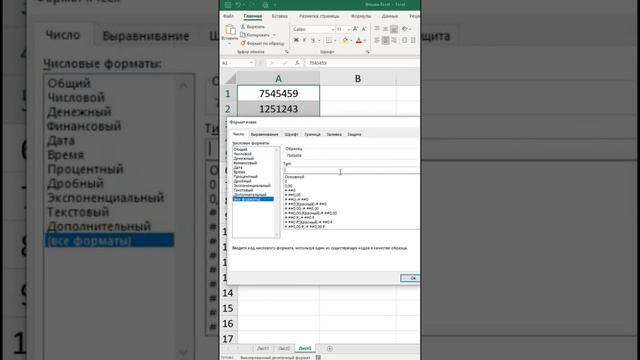This screenshot has width=640, height=360.
Task: Click the formula bar showing 7545459
Action: pos(363,63)
